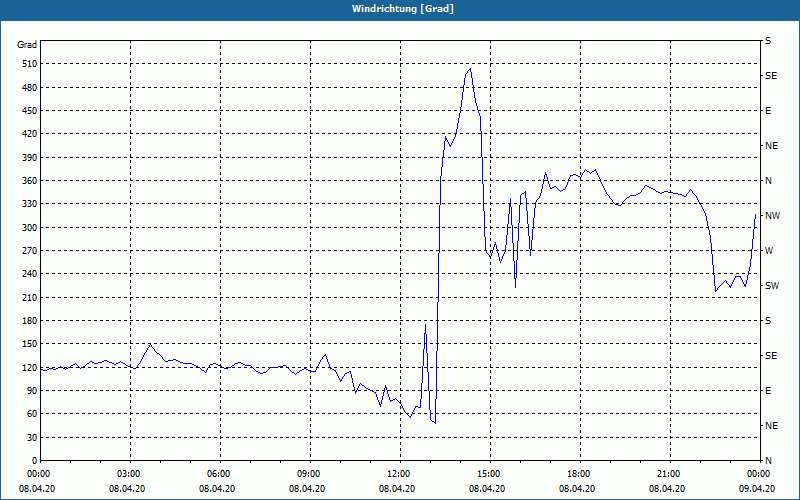This screenshot has width=800, height=500.
Task: Click the SE compass label at 480 level
Action: tap(771, 76)
